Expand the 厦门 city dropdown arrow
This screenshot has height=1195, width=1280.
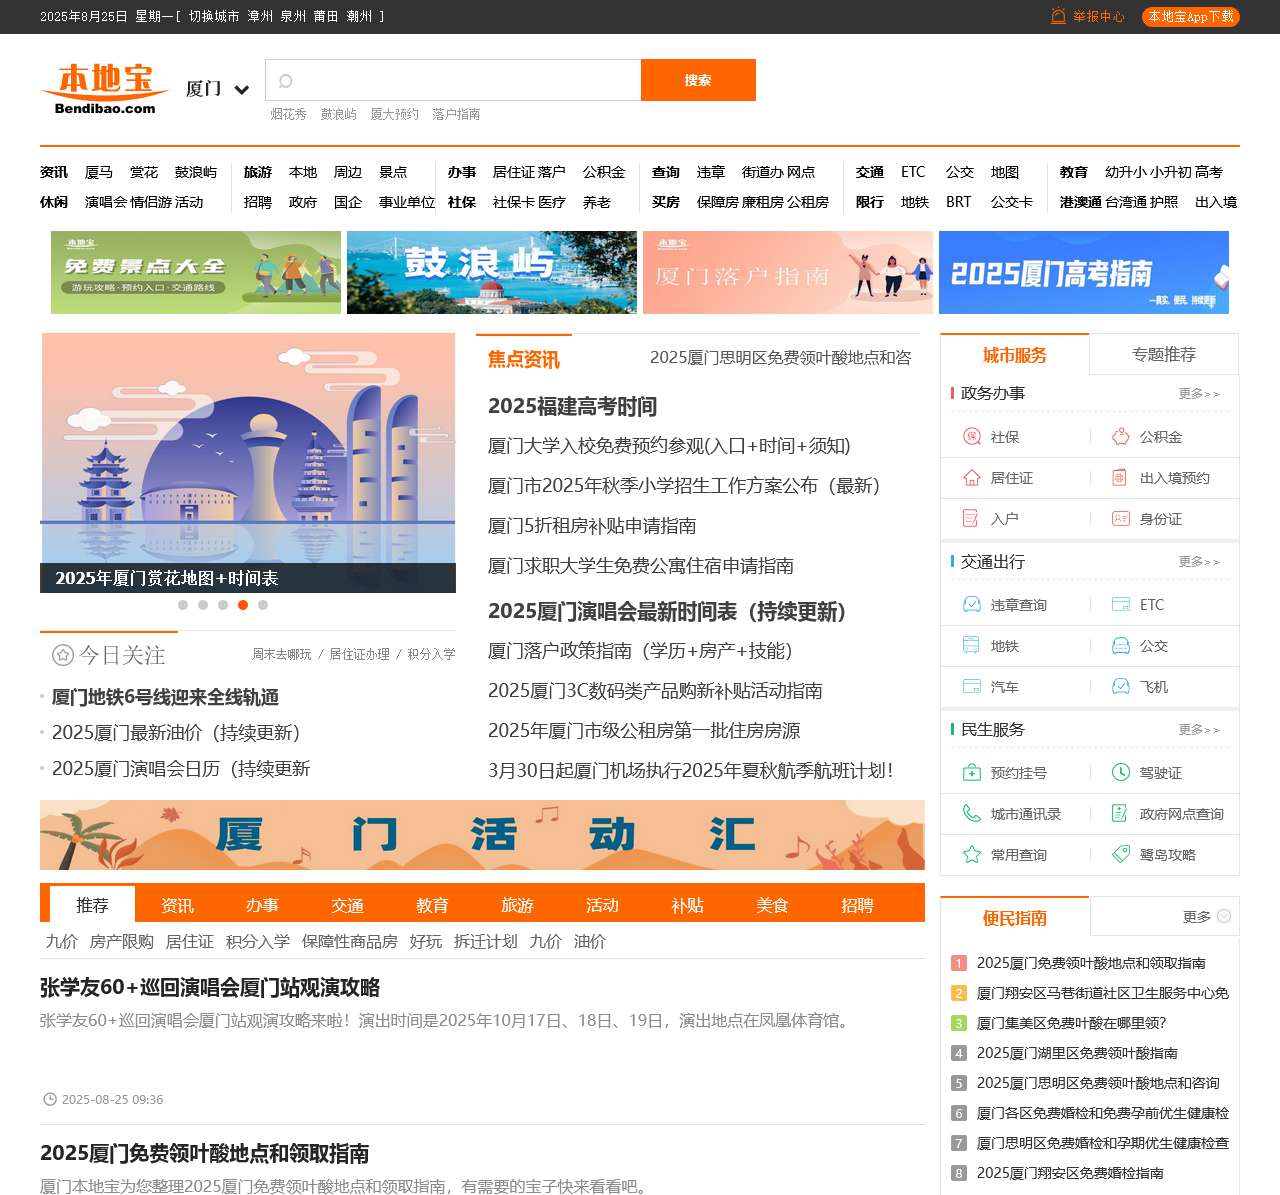(241, 90)
